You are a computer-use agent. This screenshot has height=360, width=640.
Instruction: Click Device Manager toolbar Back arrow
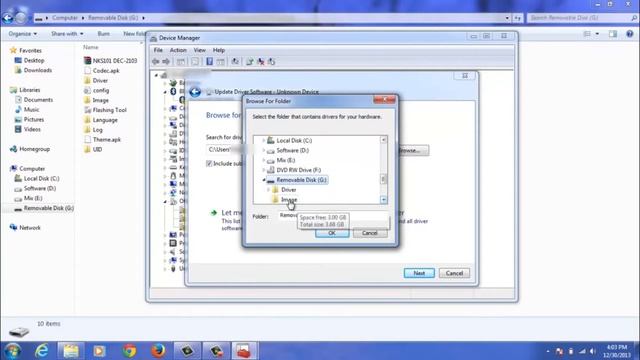(x=156, y=62)
